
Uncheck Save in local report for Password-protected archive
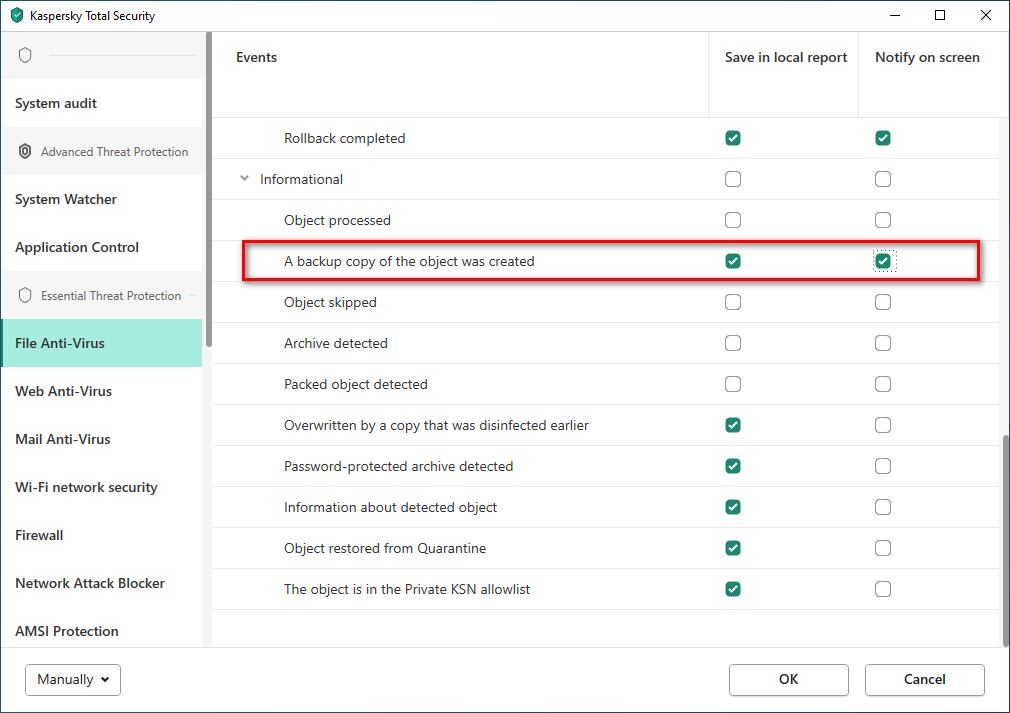coord(733,466)
